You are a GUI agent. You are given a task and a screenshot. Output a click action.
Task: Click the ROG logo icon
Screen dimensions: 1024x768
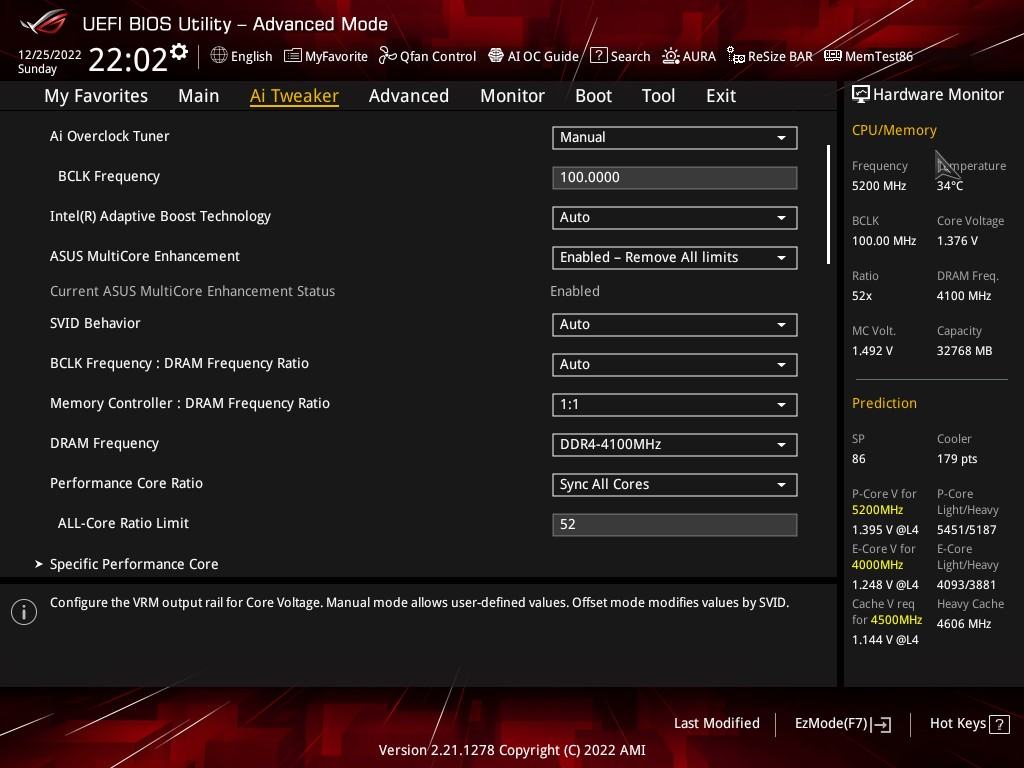(x=43, y=22)
